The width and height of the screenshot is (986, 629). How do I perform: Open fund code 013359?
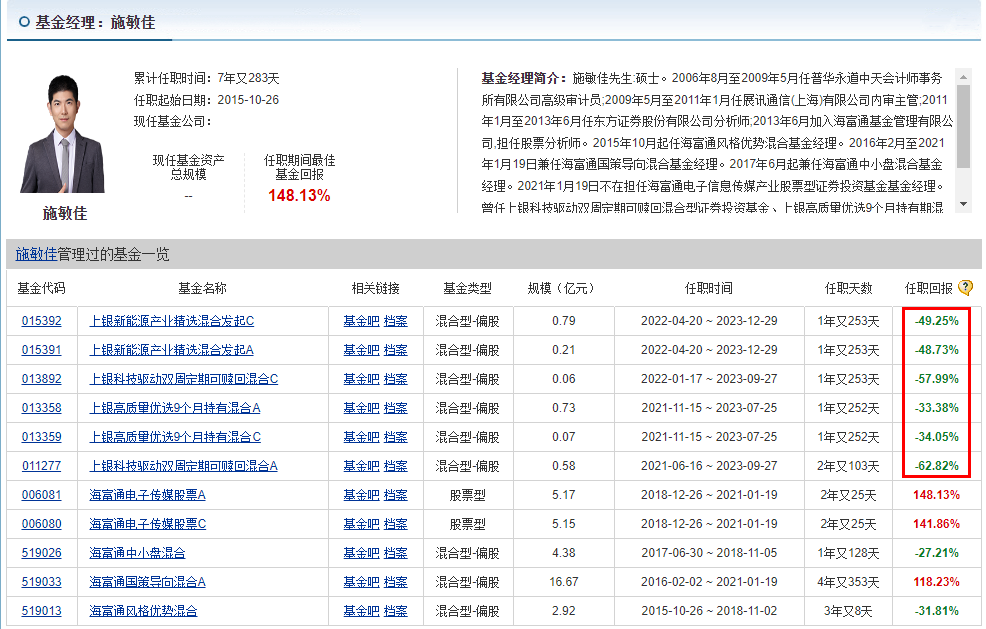point(42,437)
